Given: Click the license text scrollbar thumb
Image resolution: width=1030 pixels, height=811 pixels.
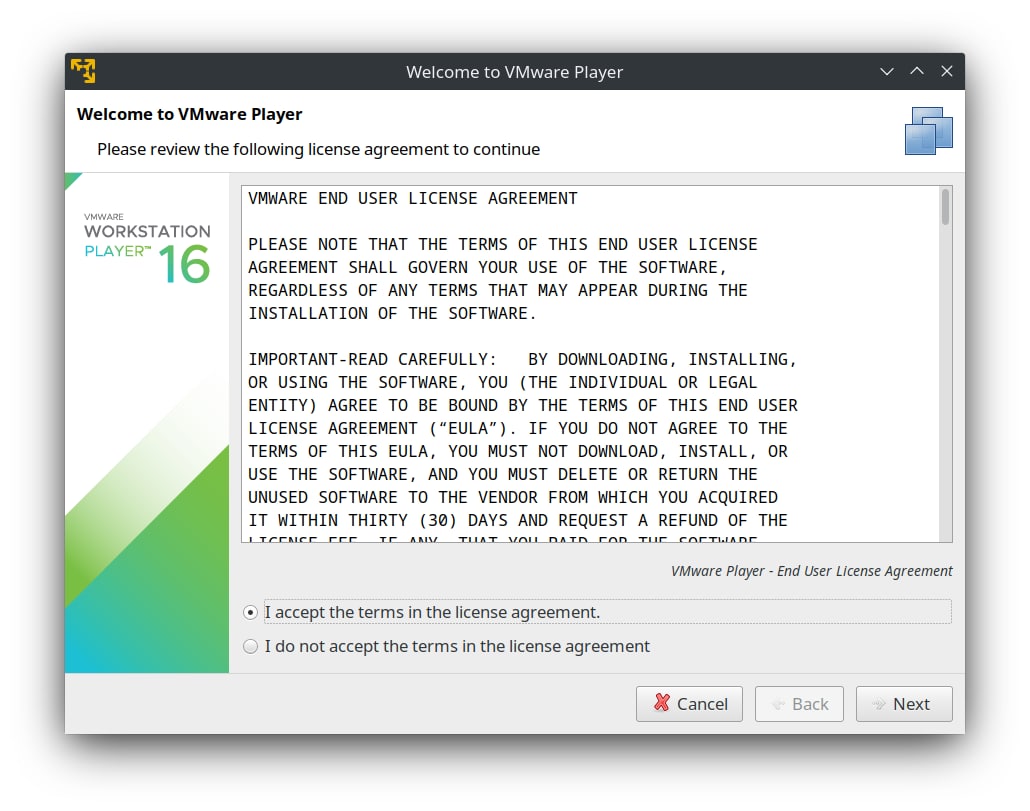Looking at the screenshot, I should 945,207.
